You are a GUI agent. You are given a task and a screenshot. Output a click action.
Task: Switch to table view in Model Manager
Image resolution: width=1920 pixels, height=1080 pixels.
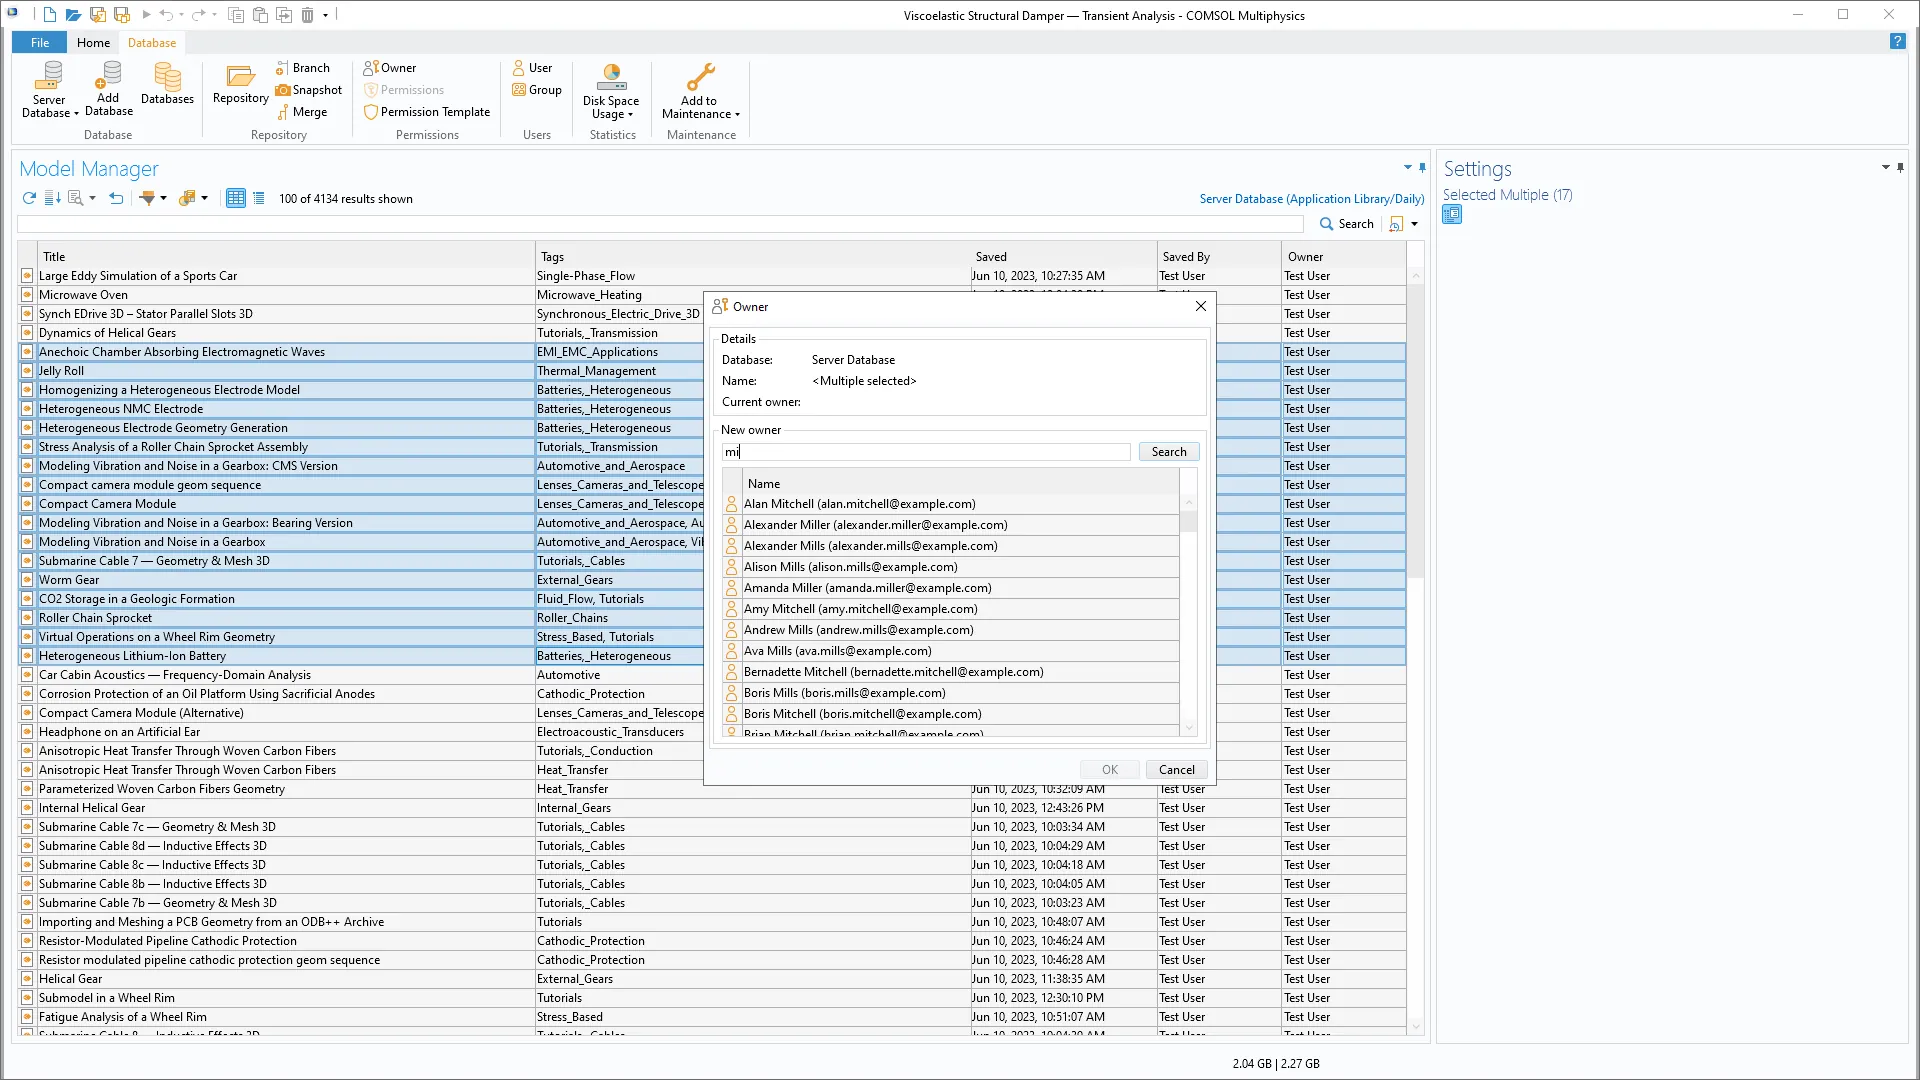point(235,198)
